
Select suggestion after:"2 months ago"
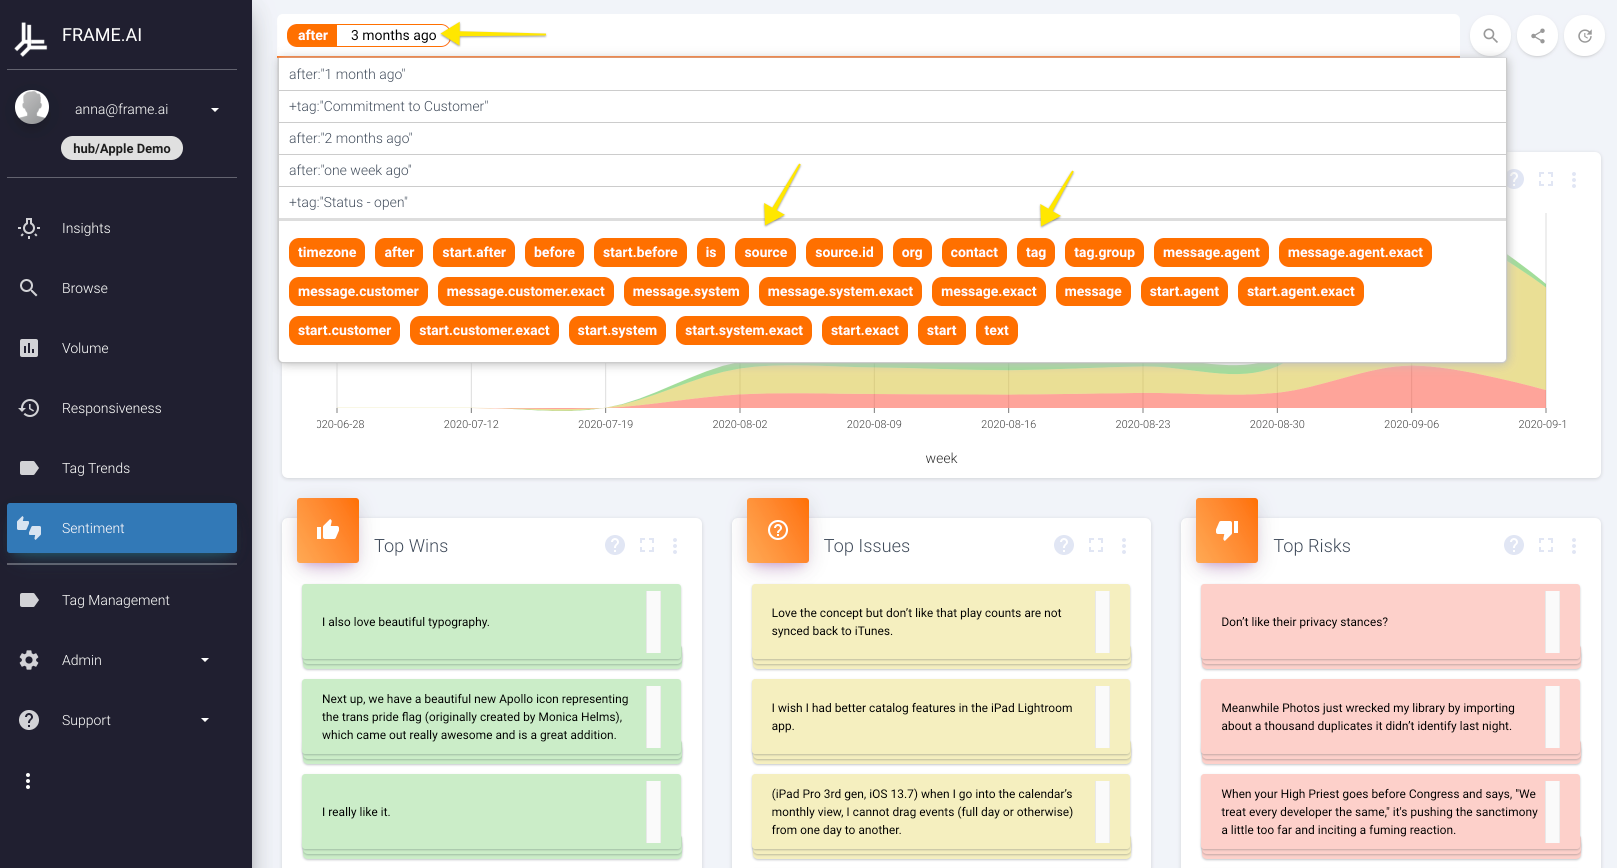coord(892,138)
